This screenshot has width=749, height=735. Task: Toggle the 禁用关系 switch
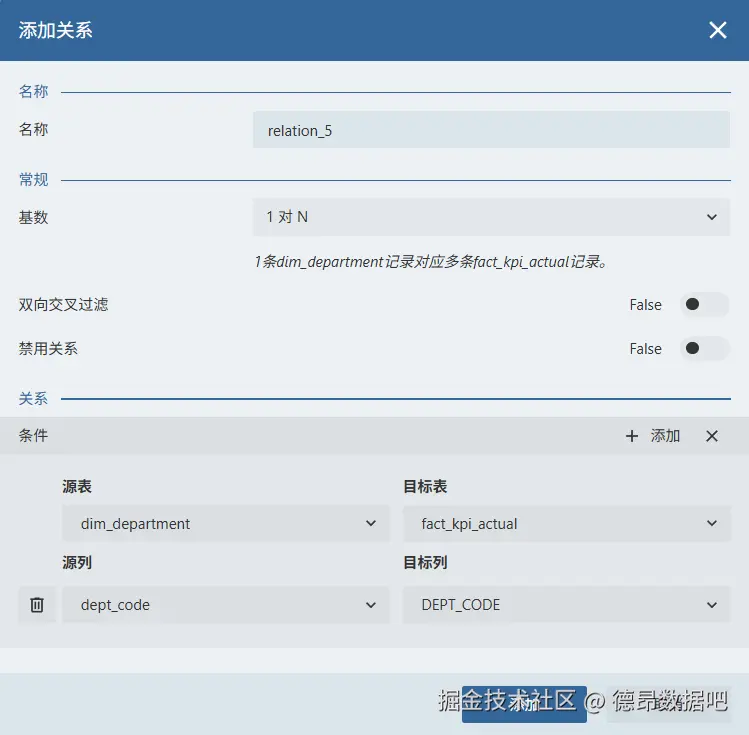704,348
